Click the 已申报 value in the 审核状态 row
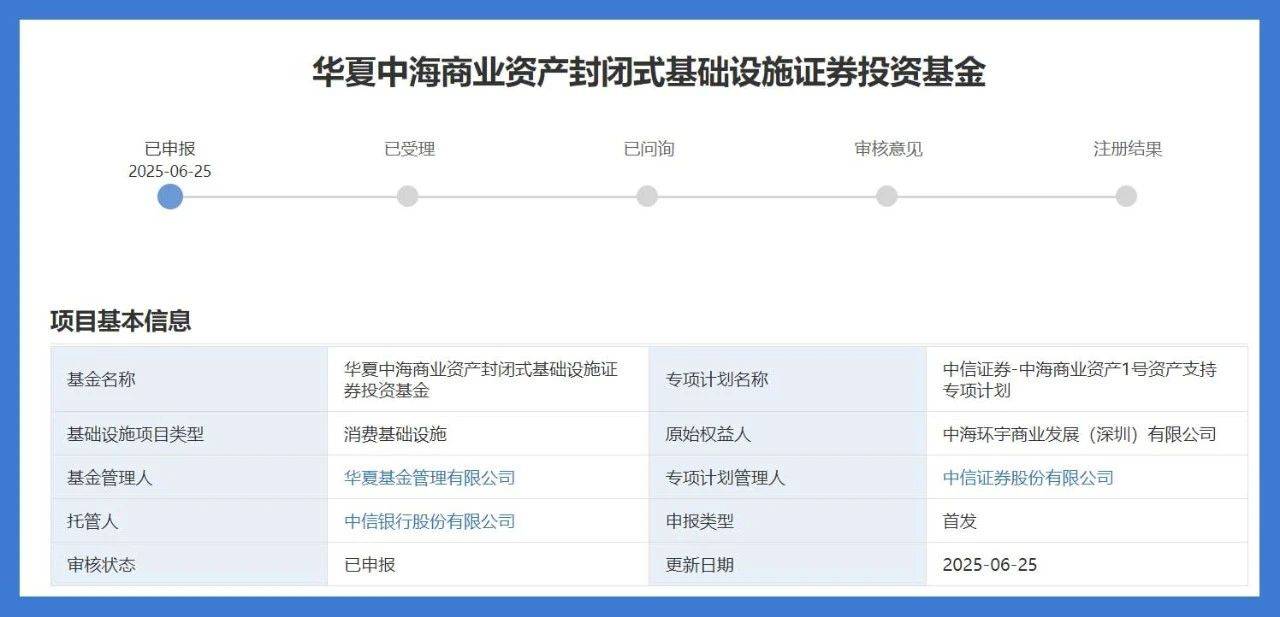Viewport: 1280px width, 617px height. coord(370,564)
